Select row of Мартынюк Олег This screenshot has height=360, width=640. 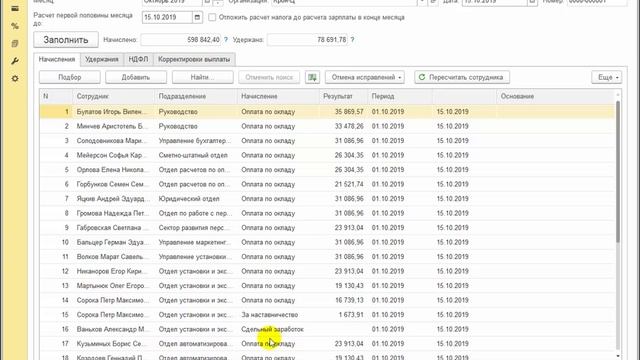(327, 286)
